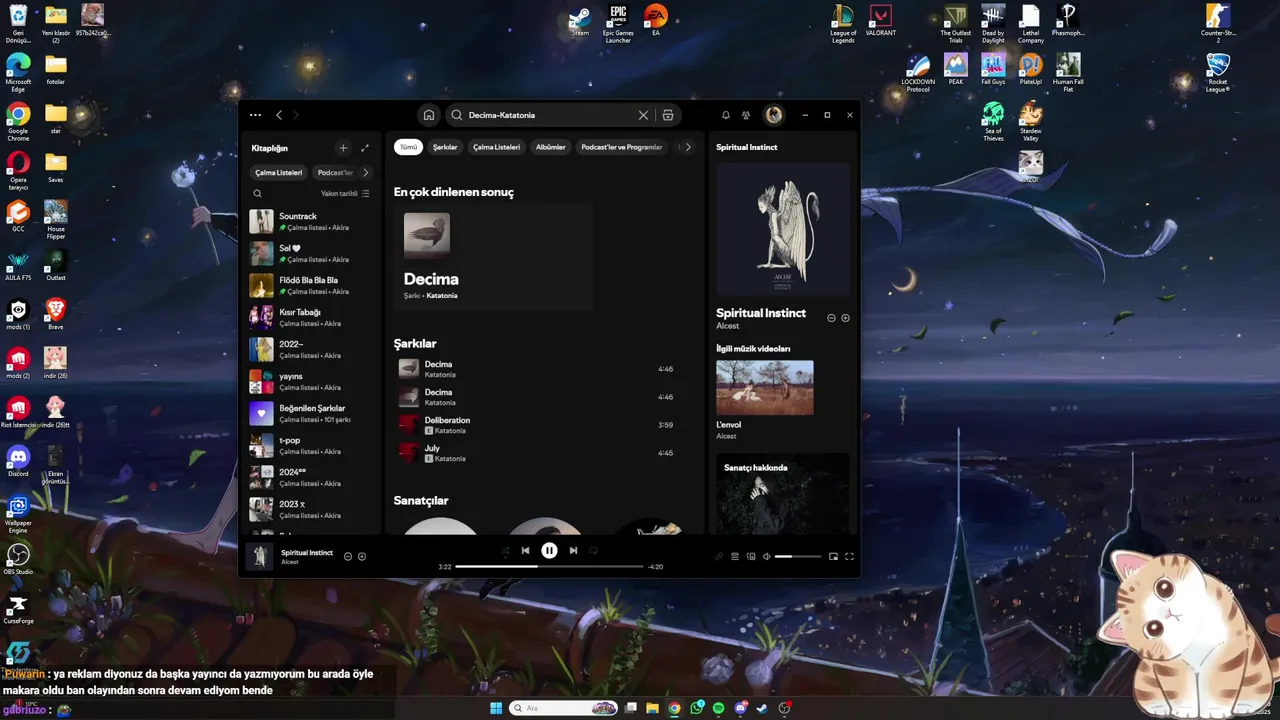Open the profile avatar menu
Screen dimensions: 1280x720
tap(774, 115)
